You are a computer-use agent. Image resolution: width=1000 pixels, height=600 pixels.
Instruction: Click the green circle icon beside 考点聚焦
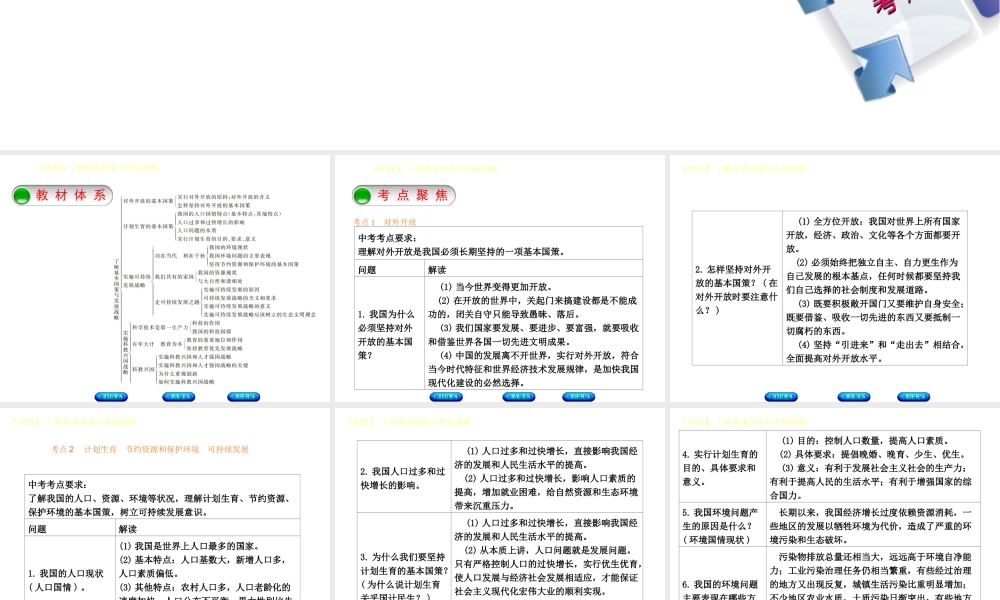pos(363,195)
